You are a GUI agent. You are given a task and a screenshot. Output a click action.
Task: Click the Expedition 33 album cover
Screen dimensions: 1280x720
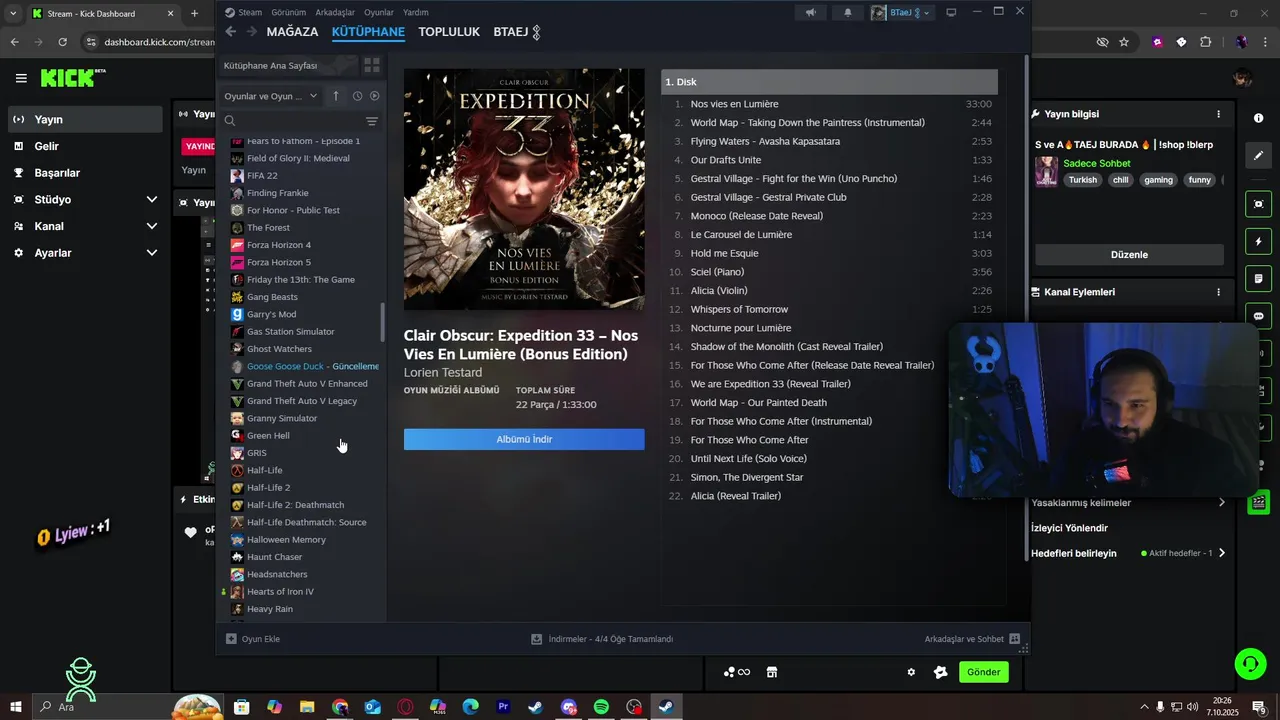tap(524, 189)
